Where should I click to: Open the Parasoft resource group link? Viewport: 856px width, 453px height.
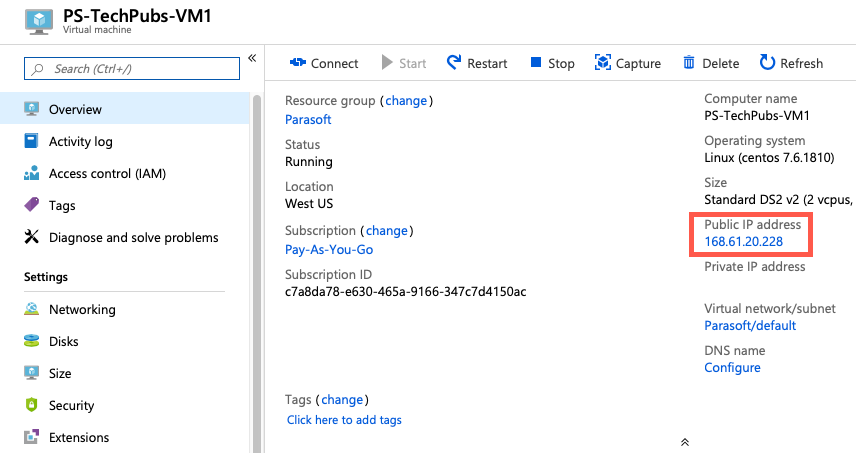coord(308,119)
